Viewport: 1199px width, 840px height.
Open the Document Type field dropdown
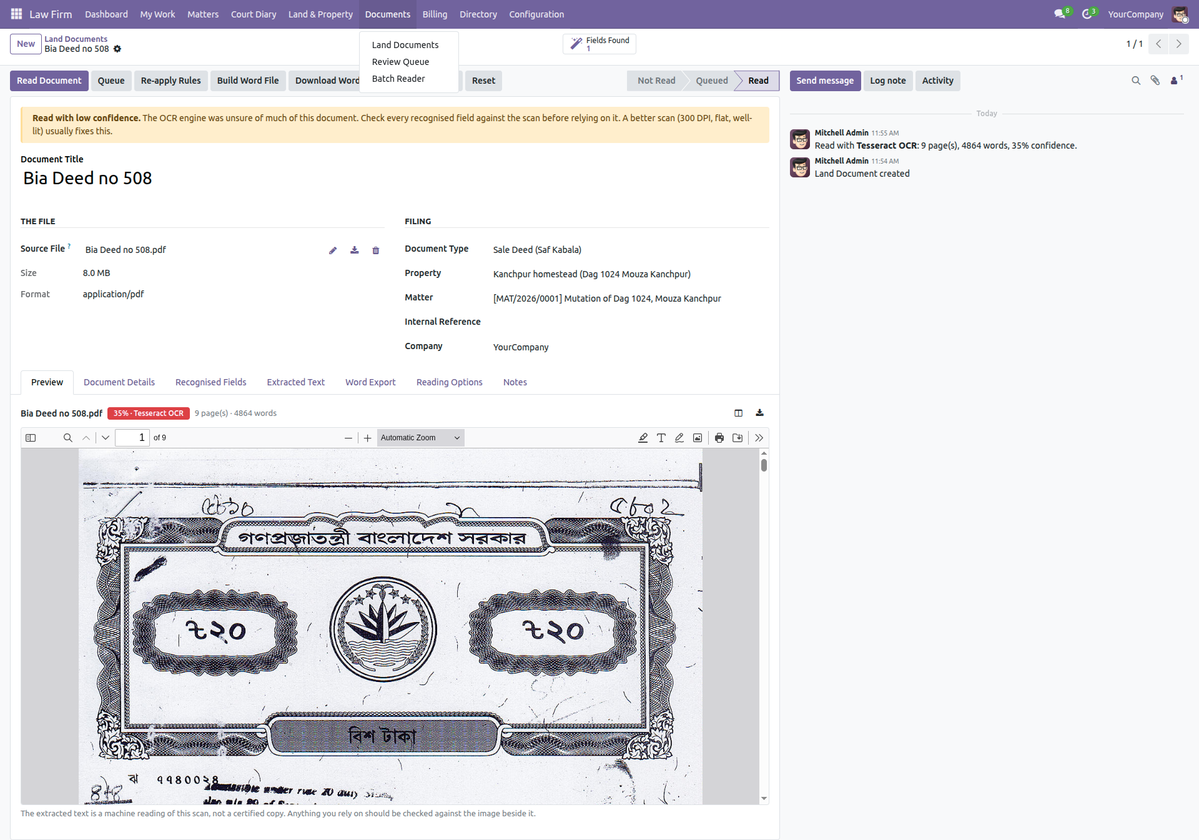pyautogui.click(x=630, y=250)
